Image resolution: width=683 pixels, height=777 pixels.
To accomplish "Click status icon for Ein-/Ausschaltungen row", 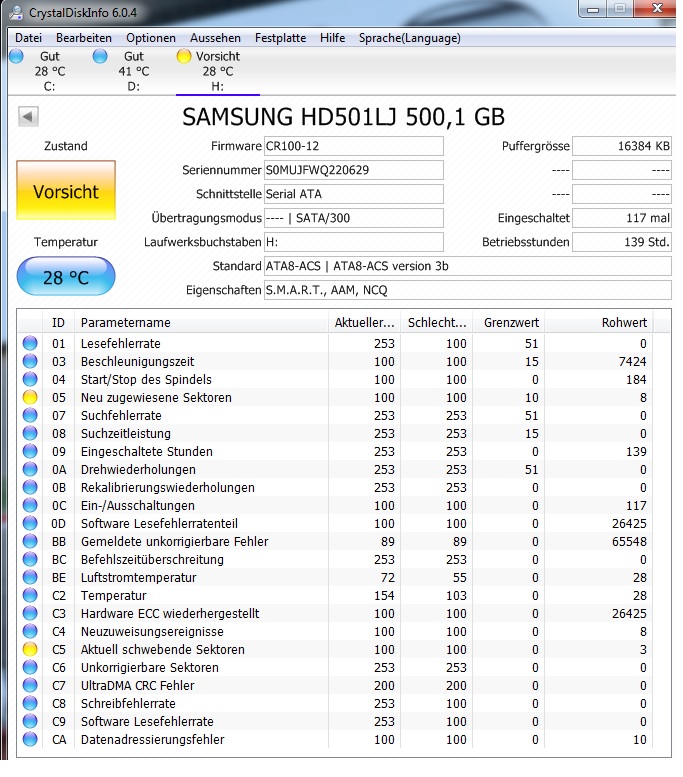I will click(30, 505).
